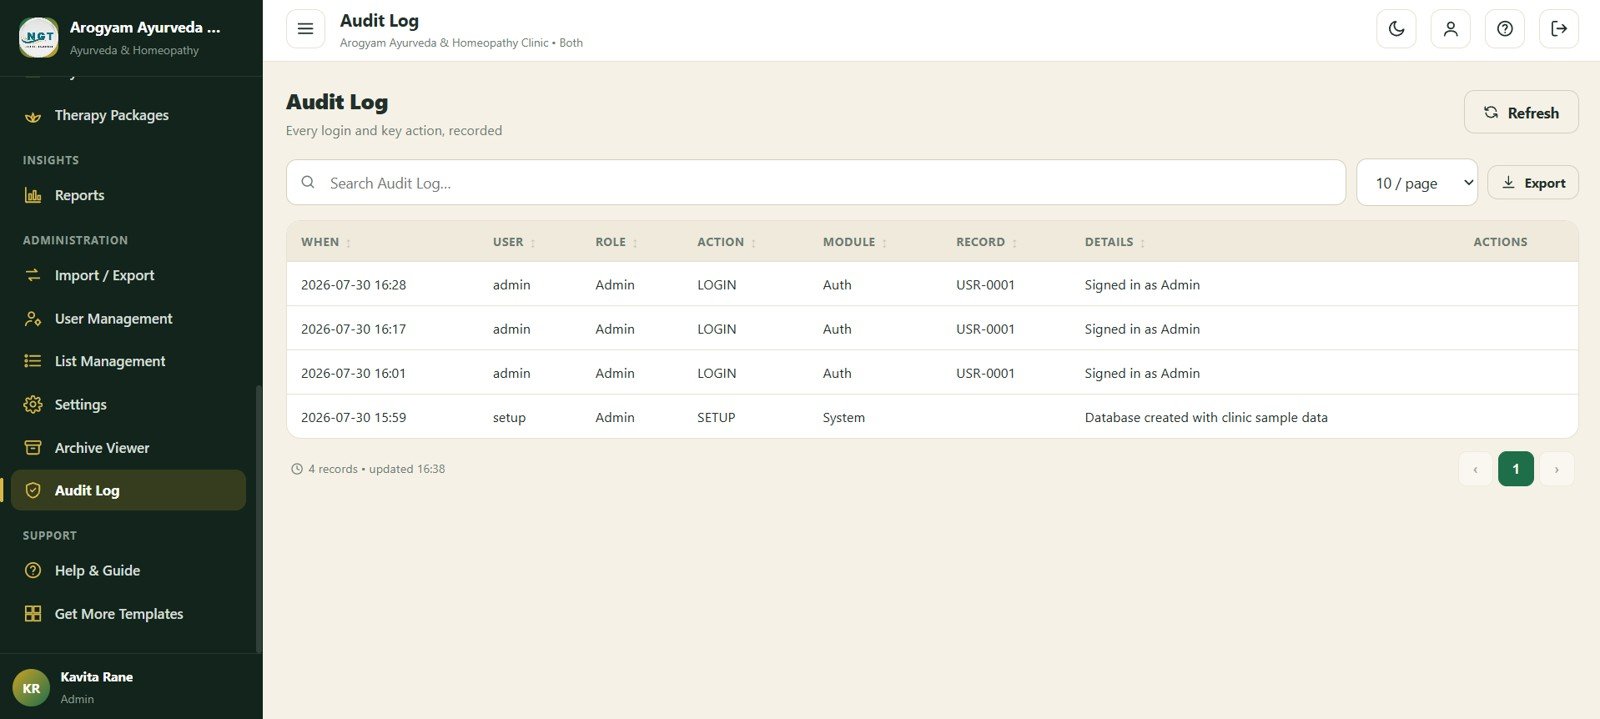Click the Settings gear icon
This screenshot has height=719, width=1600.
tap(33, 404)
